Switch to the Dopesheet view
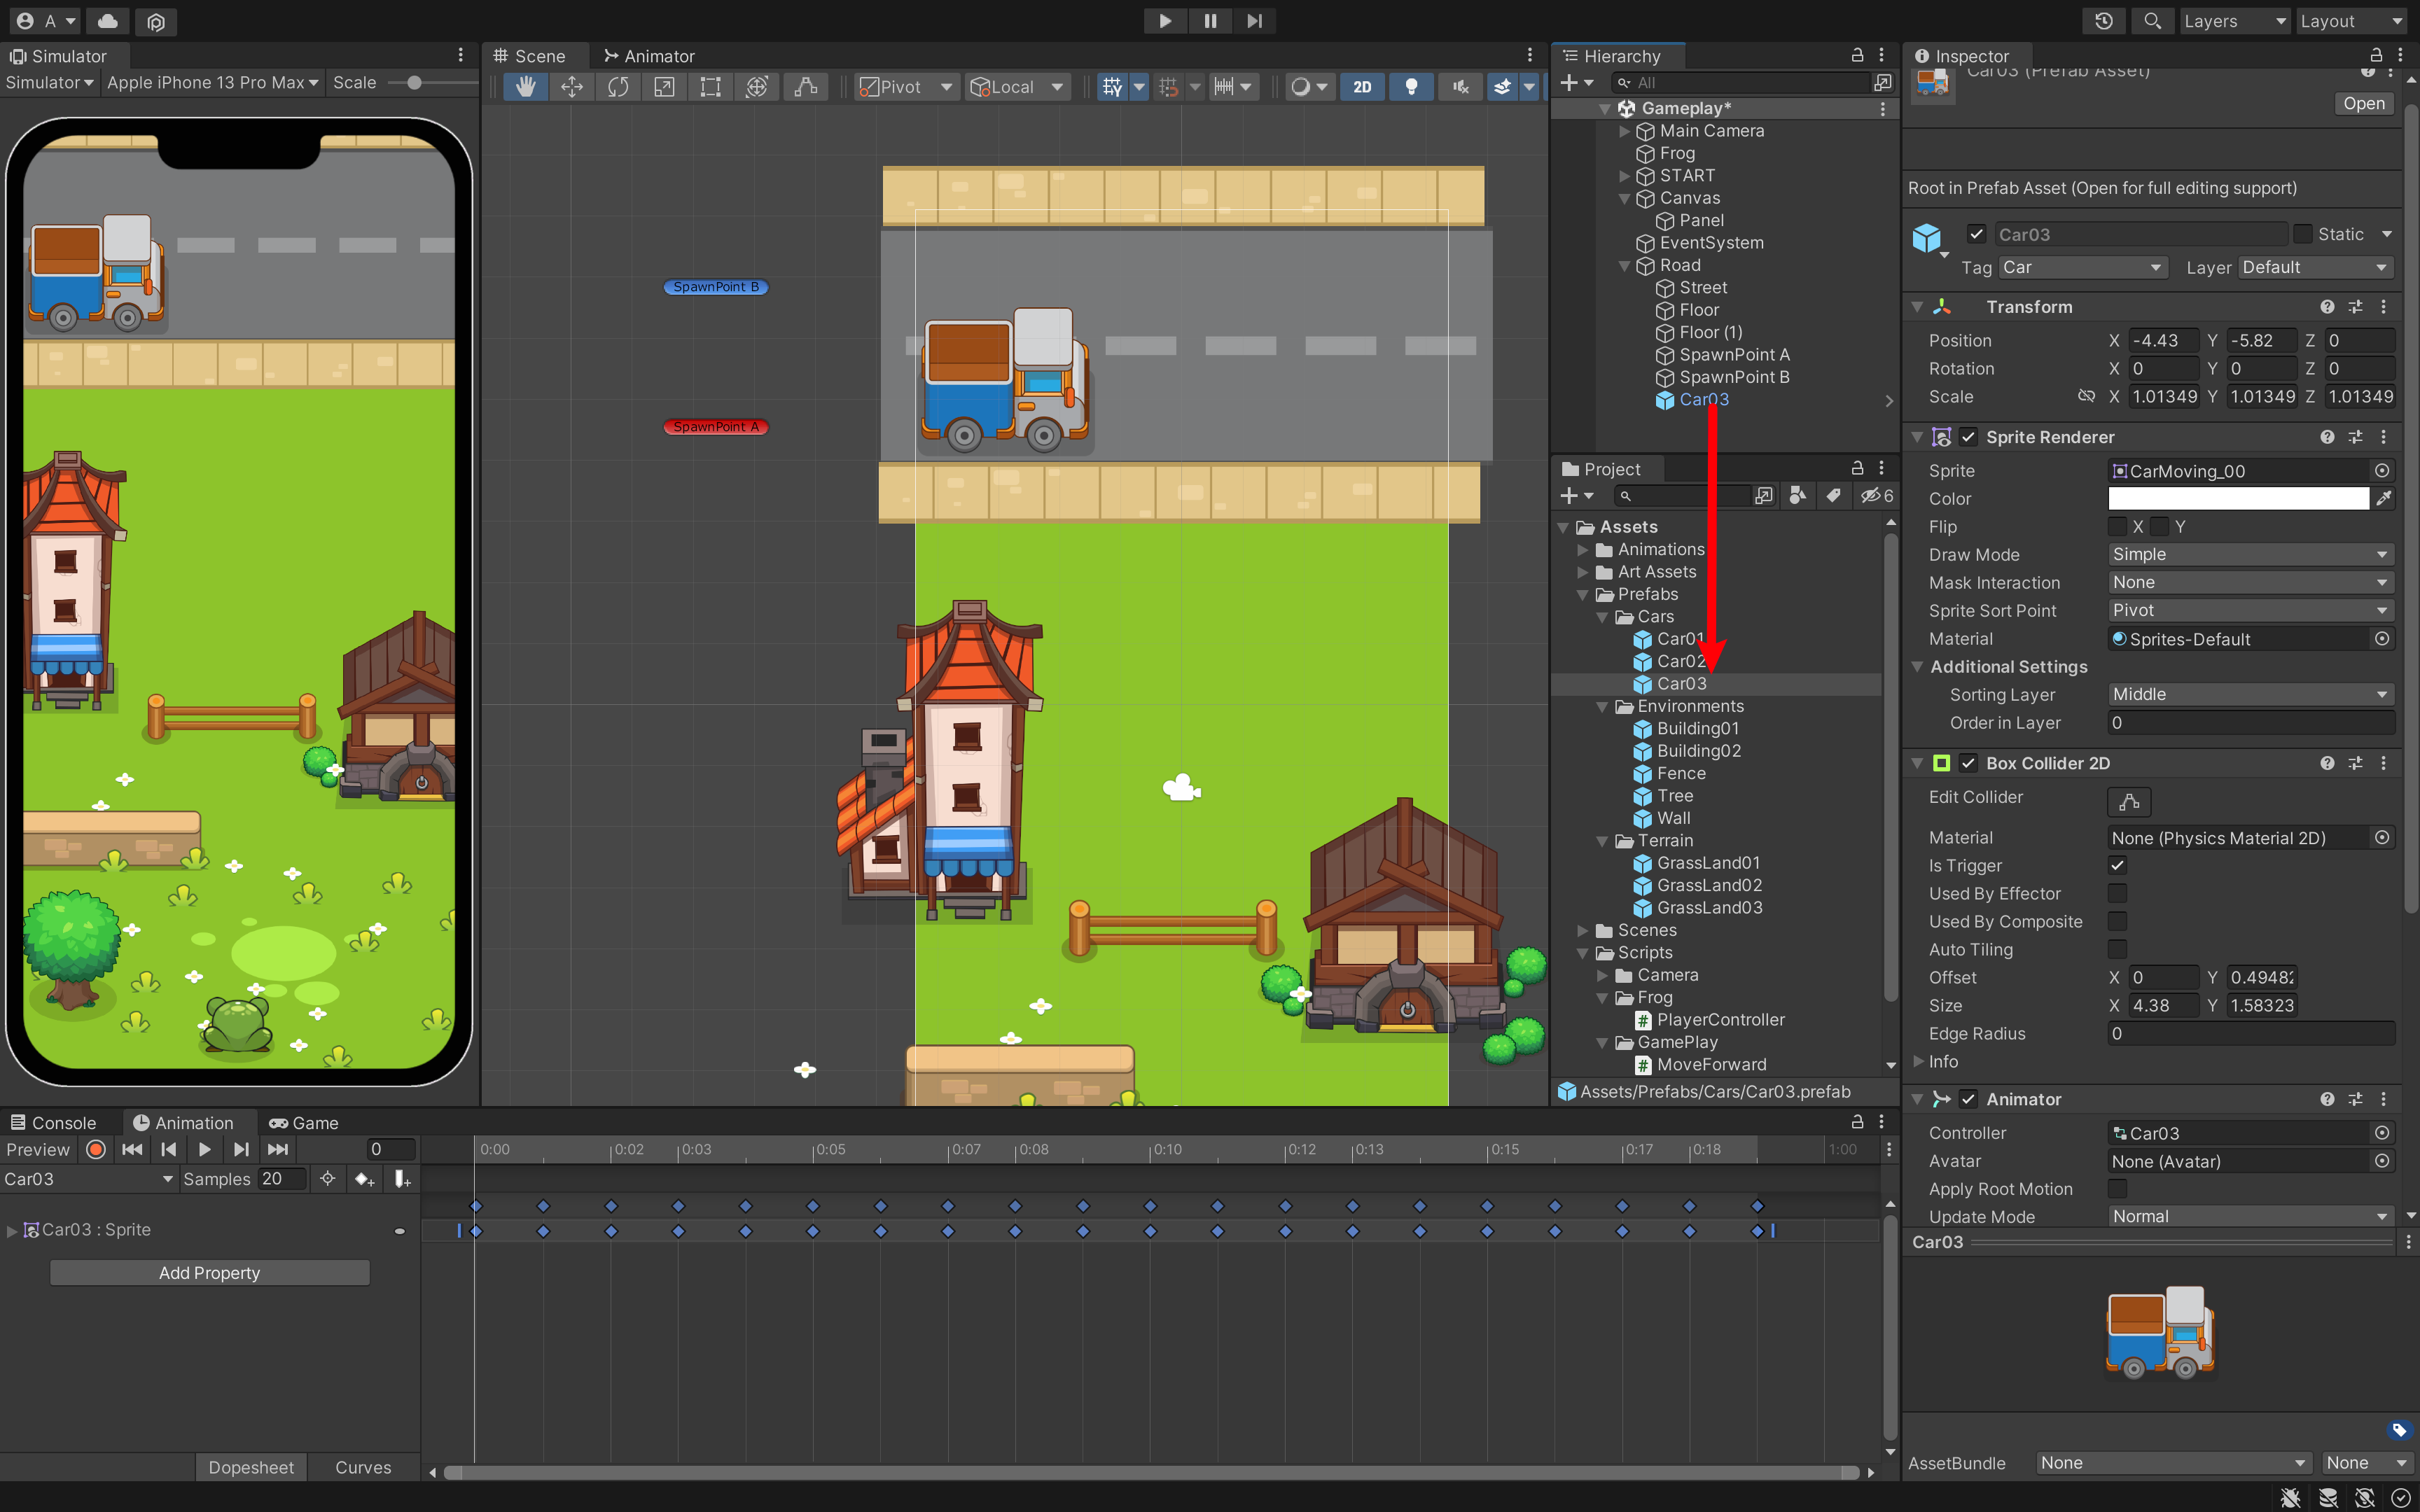This screenshot has height=1512, width=2420. point(251,1467)
